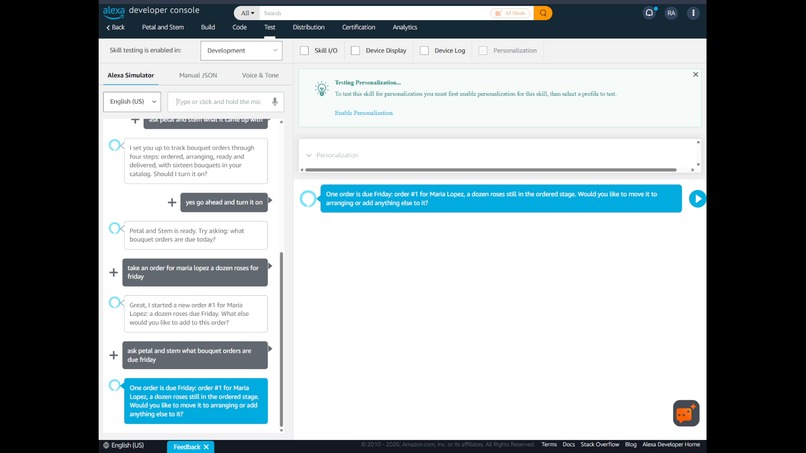Select the 'yes go ahead and turn it on' utterance
This screenshot has width=806, height=453.
pyautogui.click(x=224, y=203)
